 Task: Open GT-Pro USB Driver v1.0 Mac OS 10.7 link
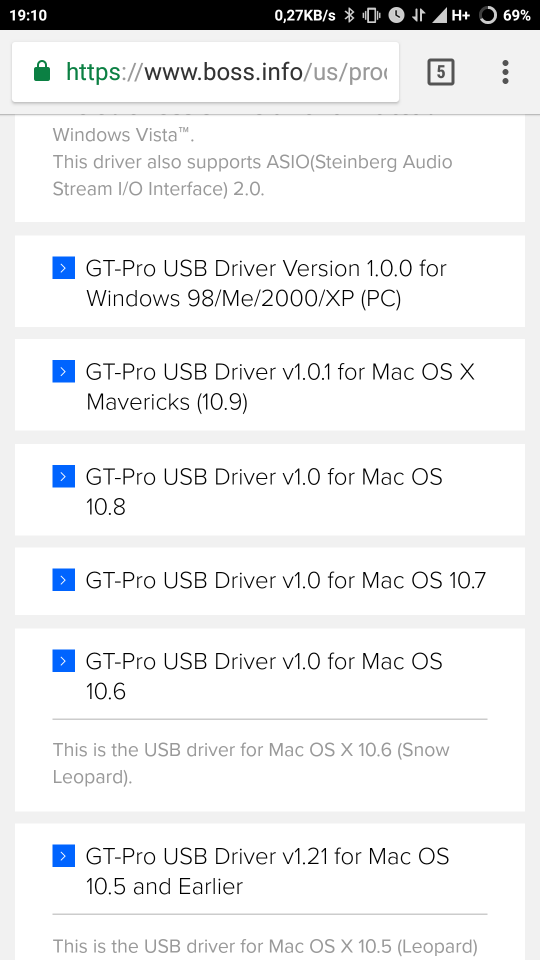286,580
